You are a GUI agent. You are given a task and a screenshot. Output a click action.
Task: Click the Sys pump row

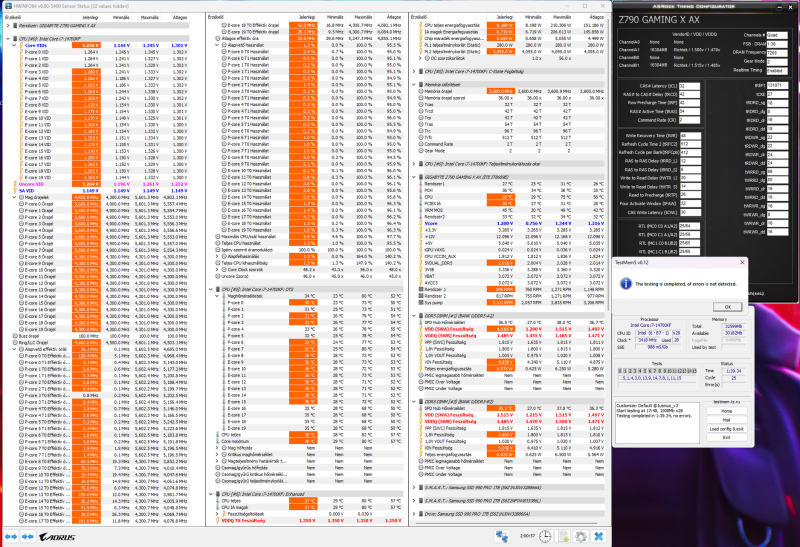point(509,303)
